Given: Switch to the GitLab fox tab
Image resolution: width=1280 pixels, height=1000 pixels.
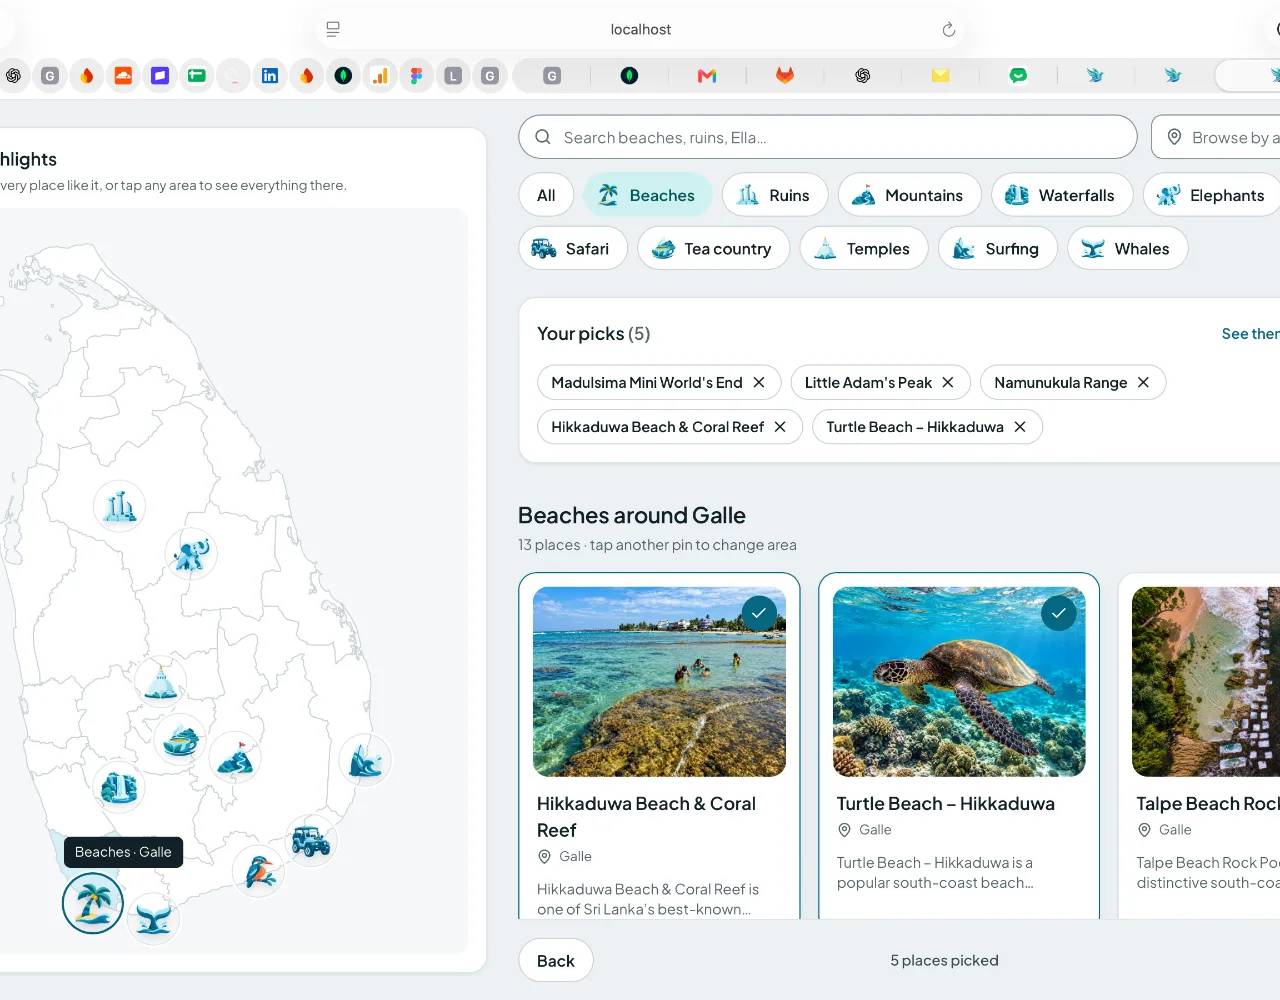Looking at the screenshot, I should tap(785, 75).
